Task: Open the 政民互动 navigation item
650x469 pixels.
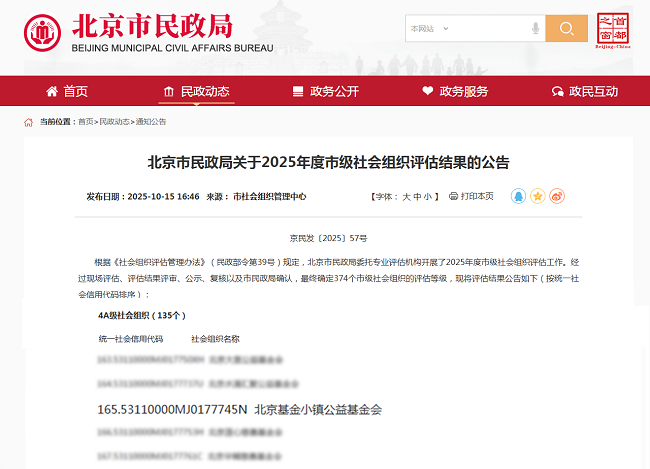Action: (584, 91)
